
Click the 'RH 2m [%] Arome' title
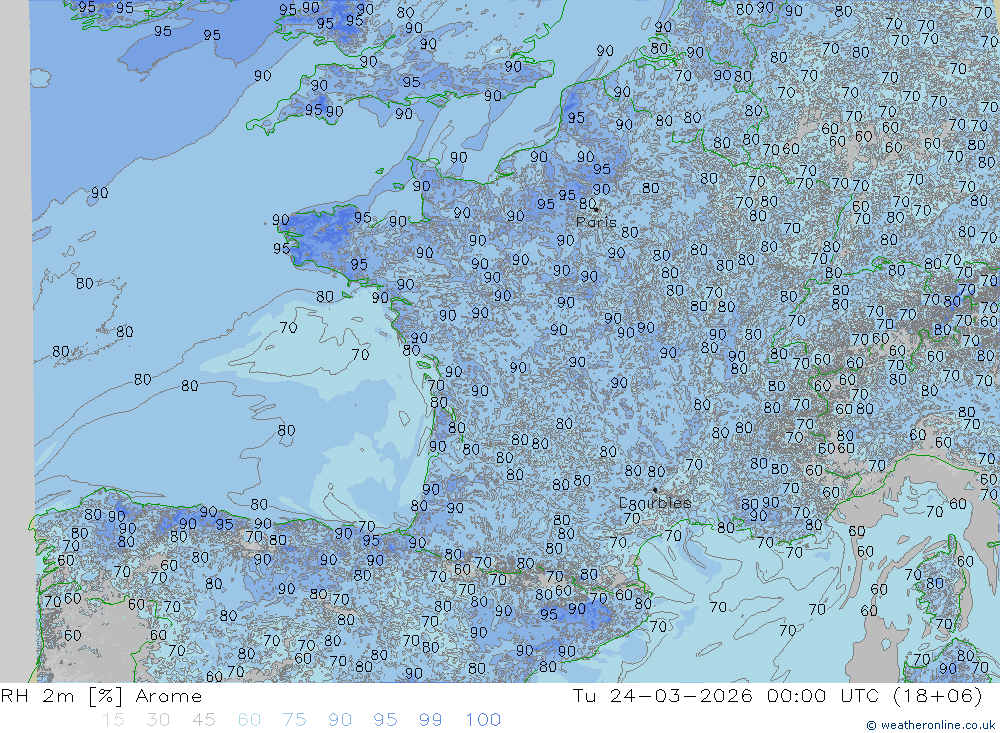point(101,695)
